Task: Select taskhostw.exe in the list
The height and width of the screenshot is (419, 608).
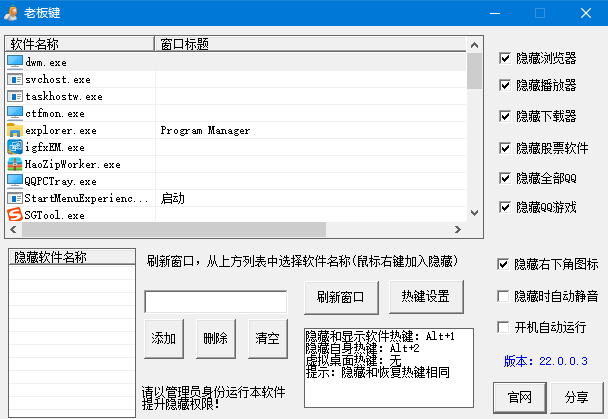Action: click(64, 97)
